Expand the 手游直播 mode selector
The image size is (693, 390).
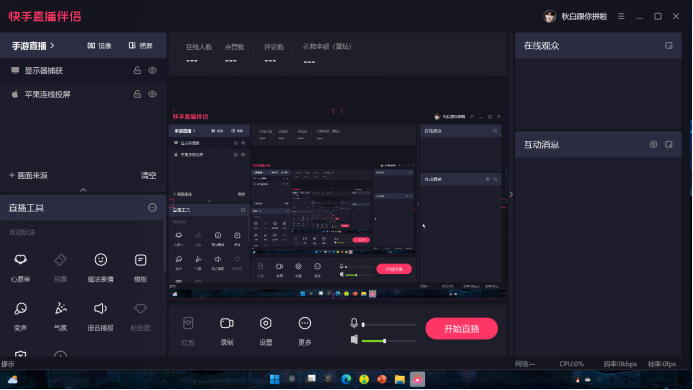33,46
